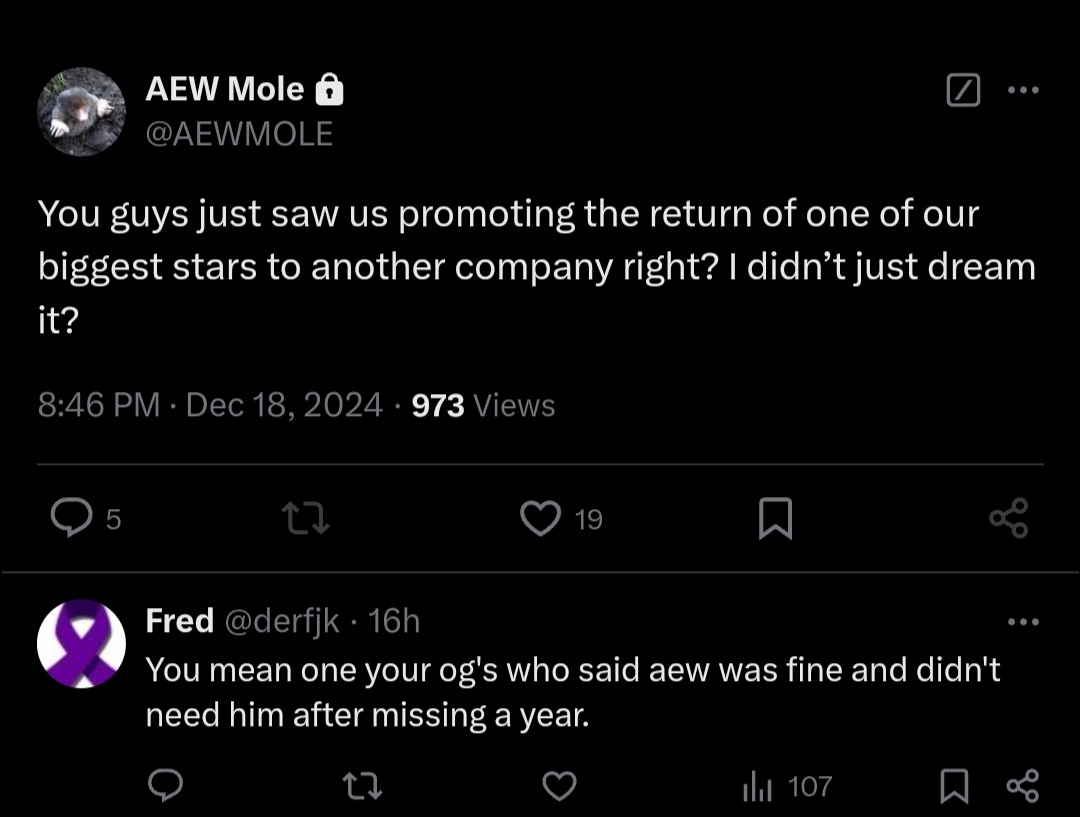Screen dimensions: 1080x817
Task: Repost the AEW Mole tweet
Action: click(x=304, y=518)
